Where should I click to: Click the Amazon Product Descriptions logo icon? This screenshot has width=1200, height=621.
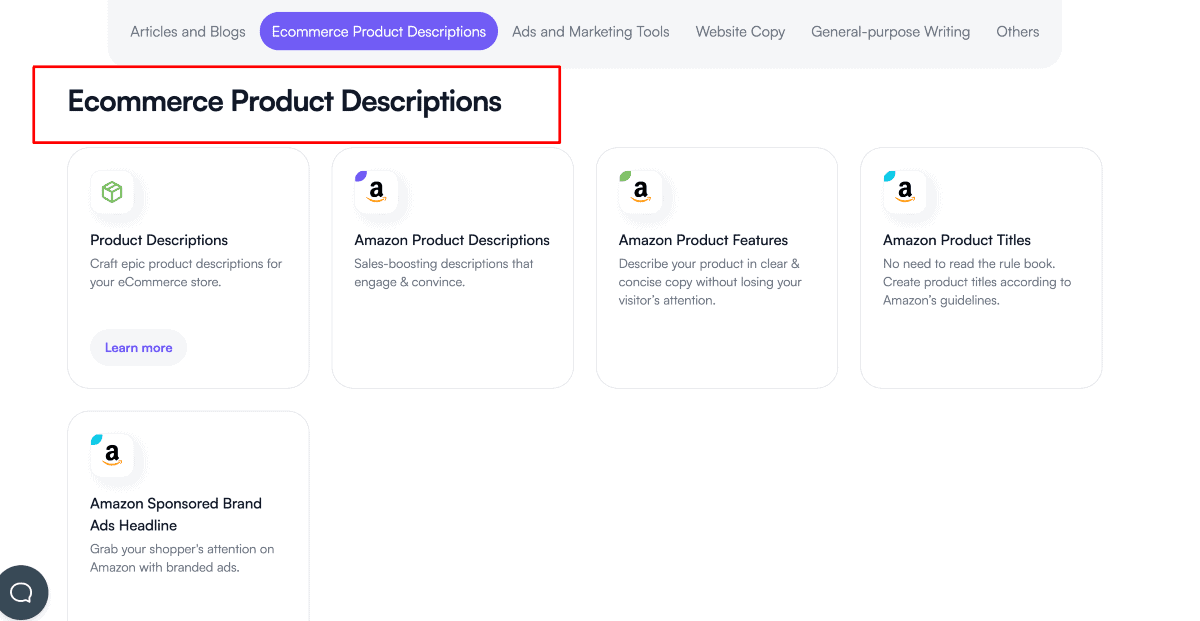[376, 192]
